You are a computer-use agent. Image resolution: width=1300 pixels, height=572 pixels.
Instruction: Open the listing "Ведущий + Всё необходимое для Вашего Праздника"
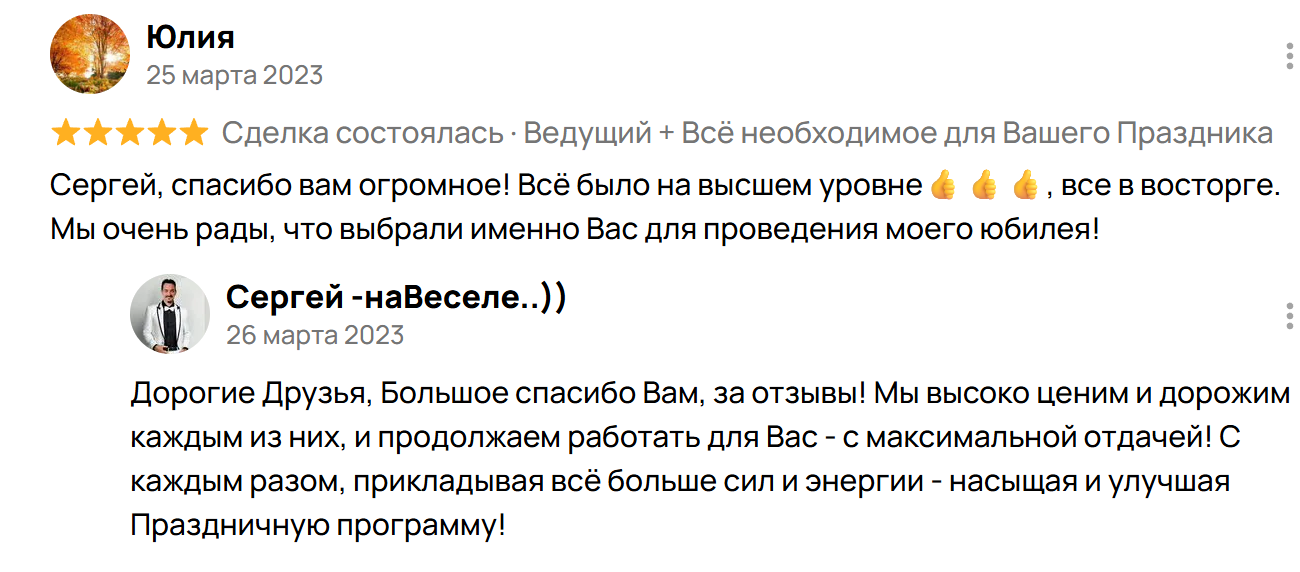coord(899,133)
